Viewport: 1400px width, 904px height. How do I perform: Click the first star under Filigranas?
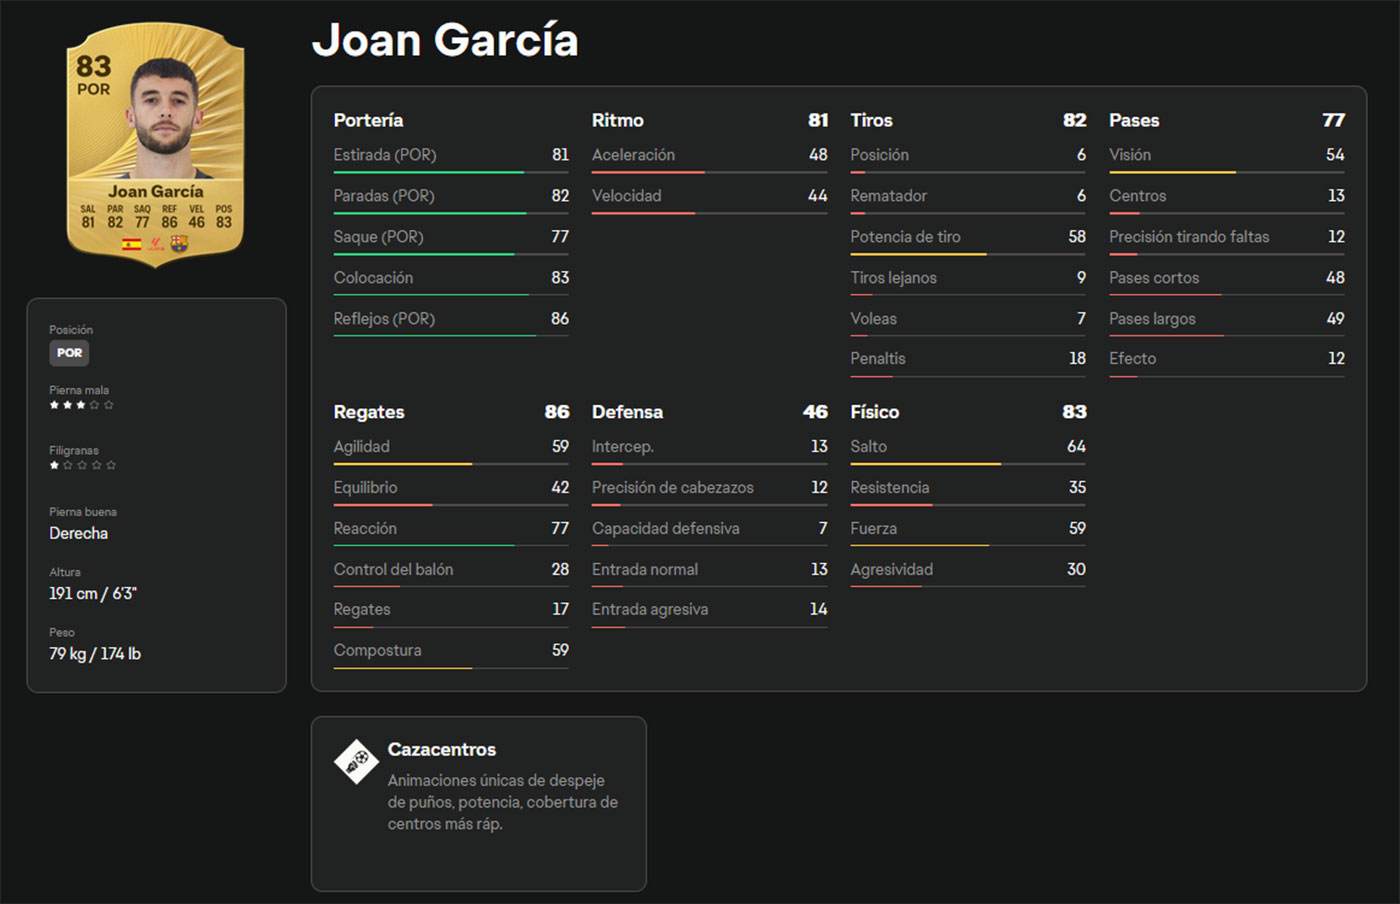(54, 465)
